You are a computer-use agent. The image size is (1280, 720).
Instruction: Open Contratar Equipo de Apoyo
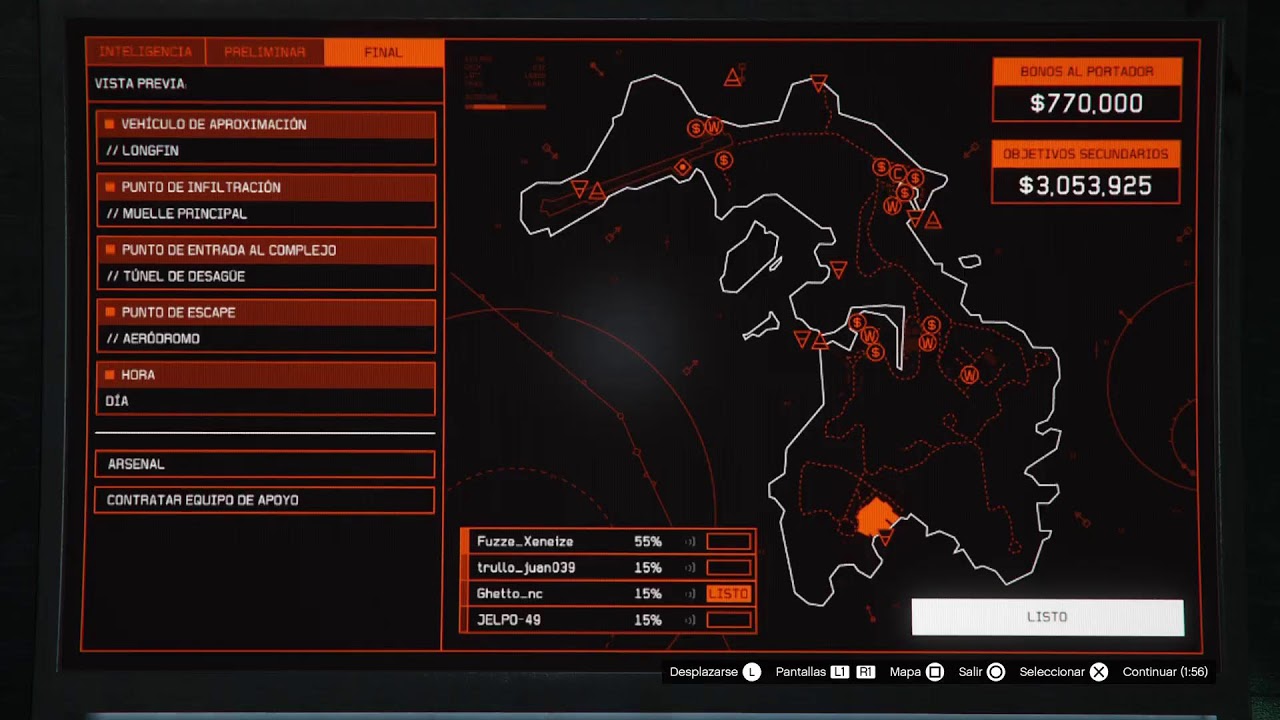click(x=265, y=500)
